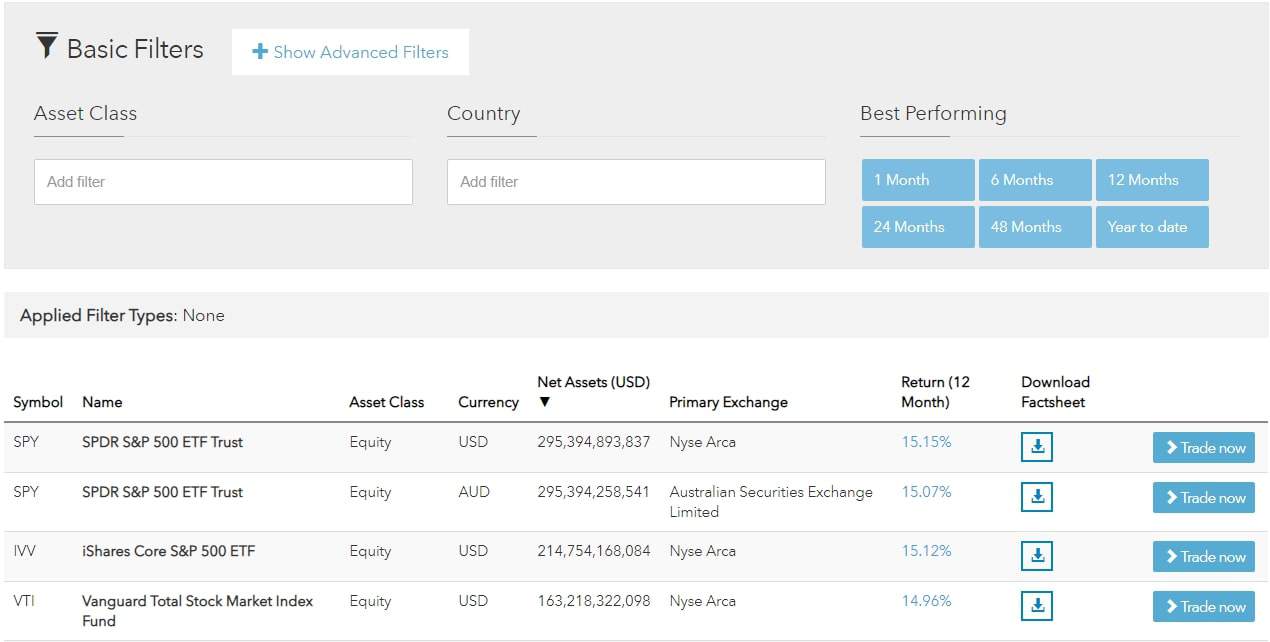This screenshot has height=642, width=1270.
Task: Sort by Asset Class column header
Action: pyautogui.click(x=387, y=402)
